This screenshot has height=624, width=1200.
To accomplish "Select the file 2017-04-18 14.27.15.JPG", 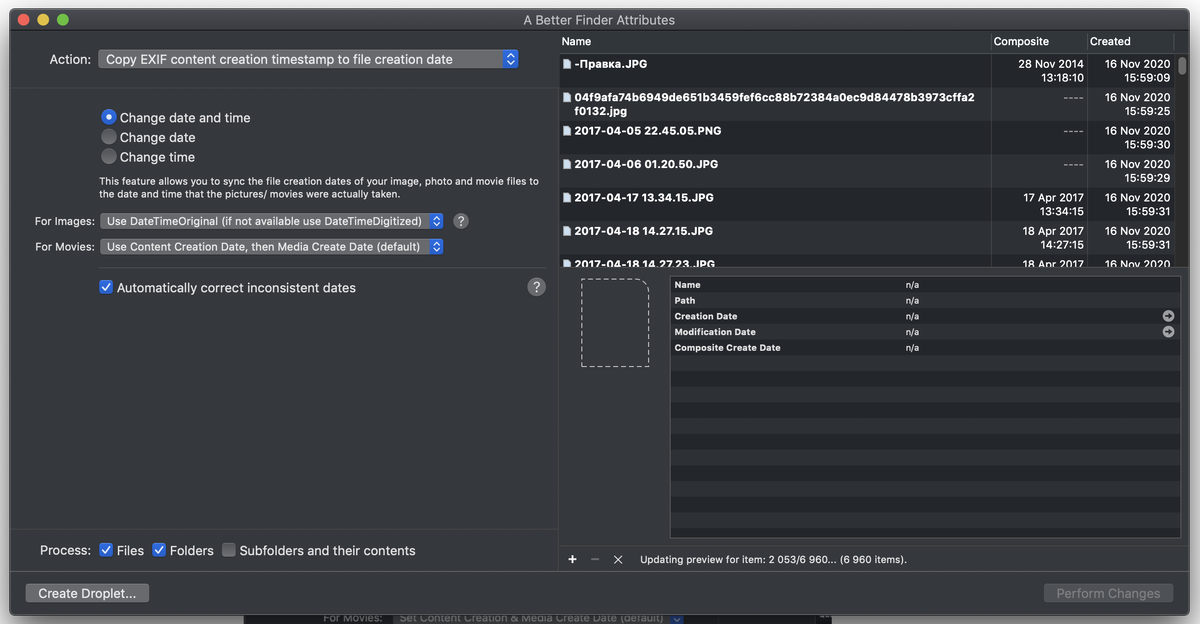I will (x=644, y=231).
